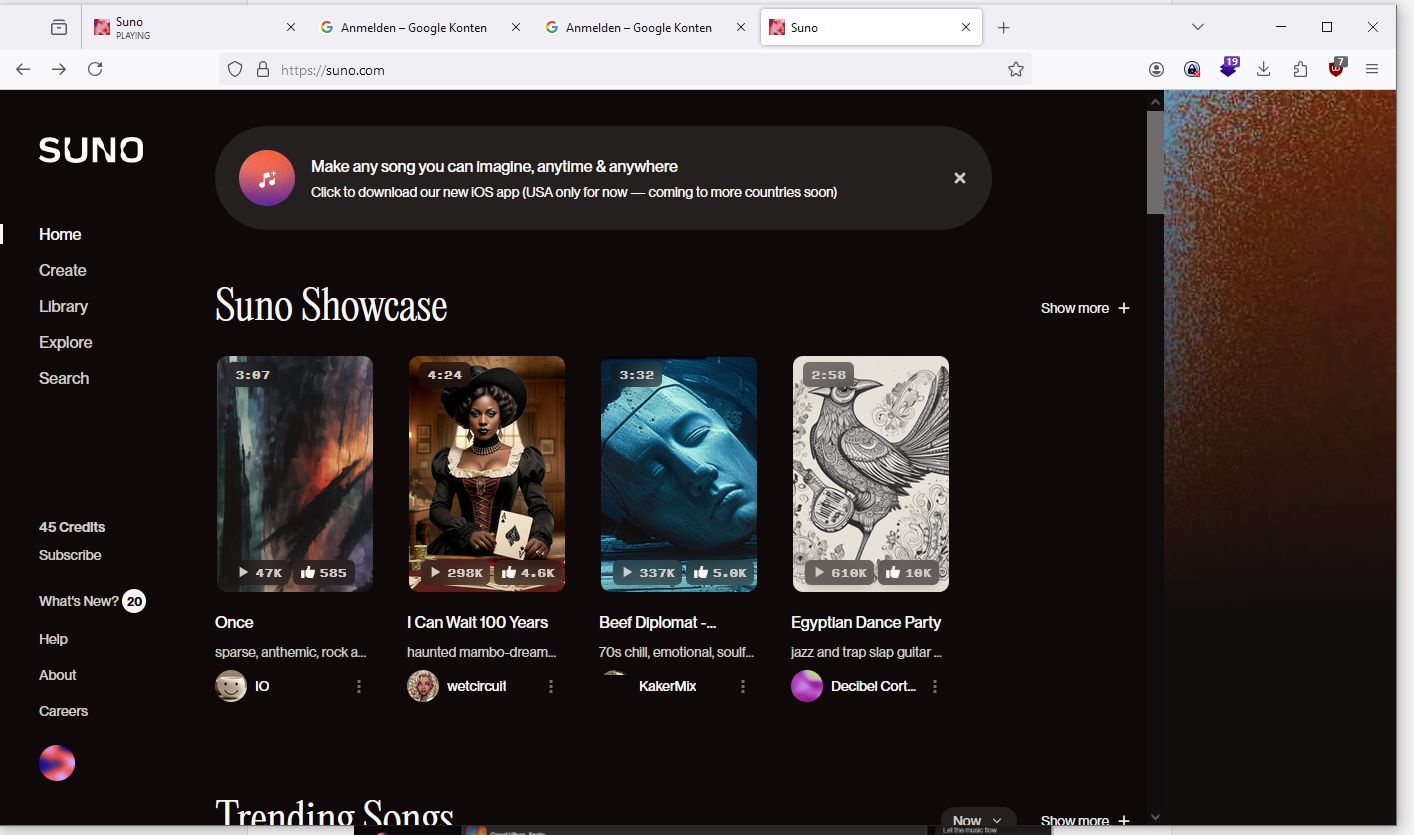
Task: Open the user profile avatar
Action: click(x=57, y=763)
